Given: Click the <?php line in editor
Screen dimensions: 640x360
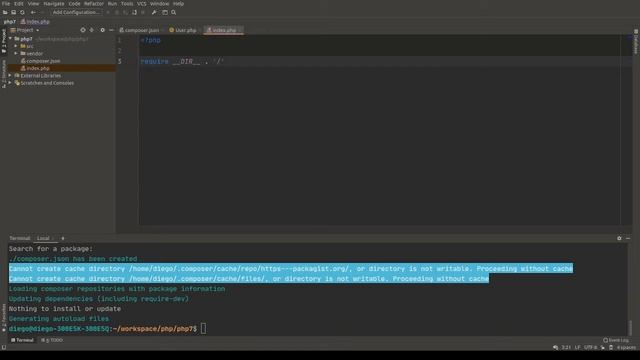Looking at the screenshot, I should point(151,40).
